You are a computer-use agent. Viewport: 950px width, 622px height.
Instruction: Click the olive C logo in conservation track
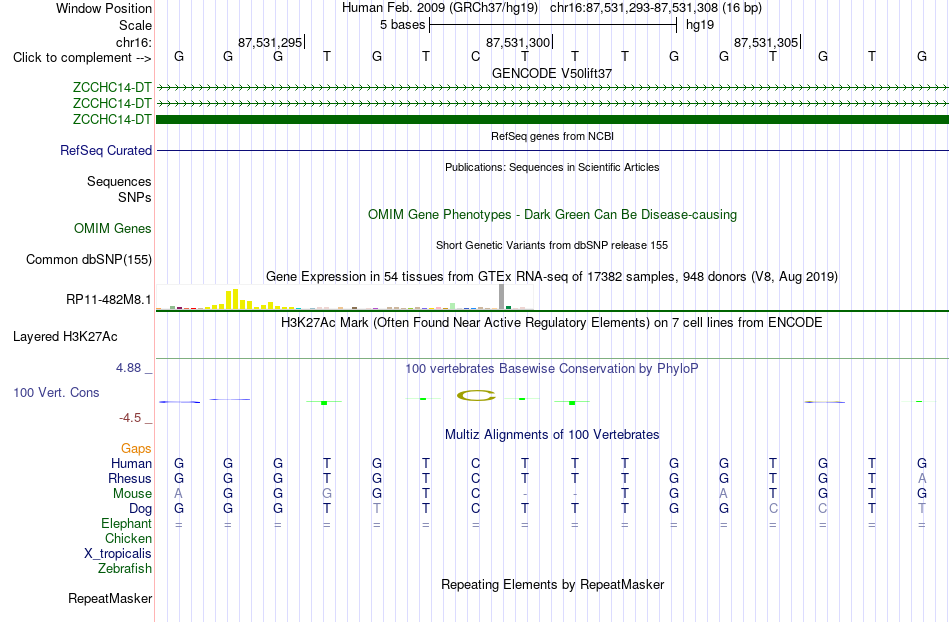(x=476, y=395)
